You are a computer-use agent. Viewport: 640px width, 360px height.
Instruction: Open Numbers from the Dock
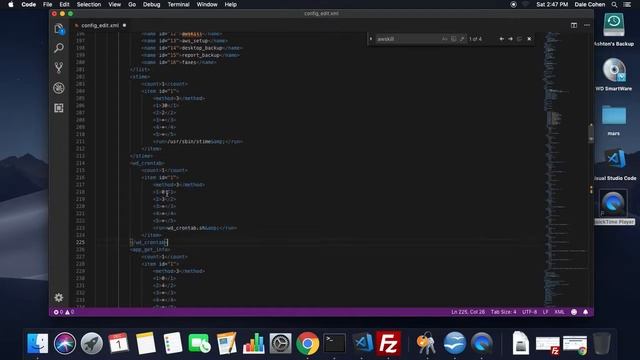[253, 343]
